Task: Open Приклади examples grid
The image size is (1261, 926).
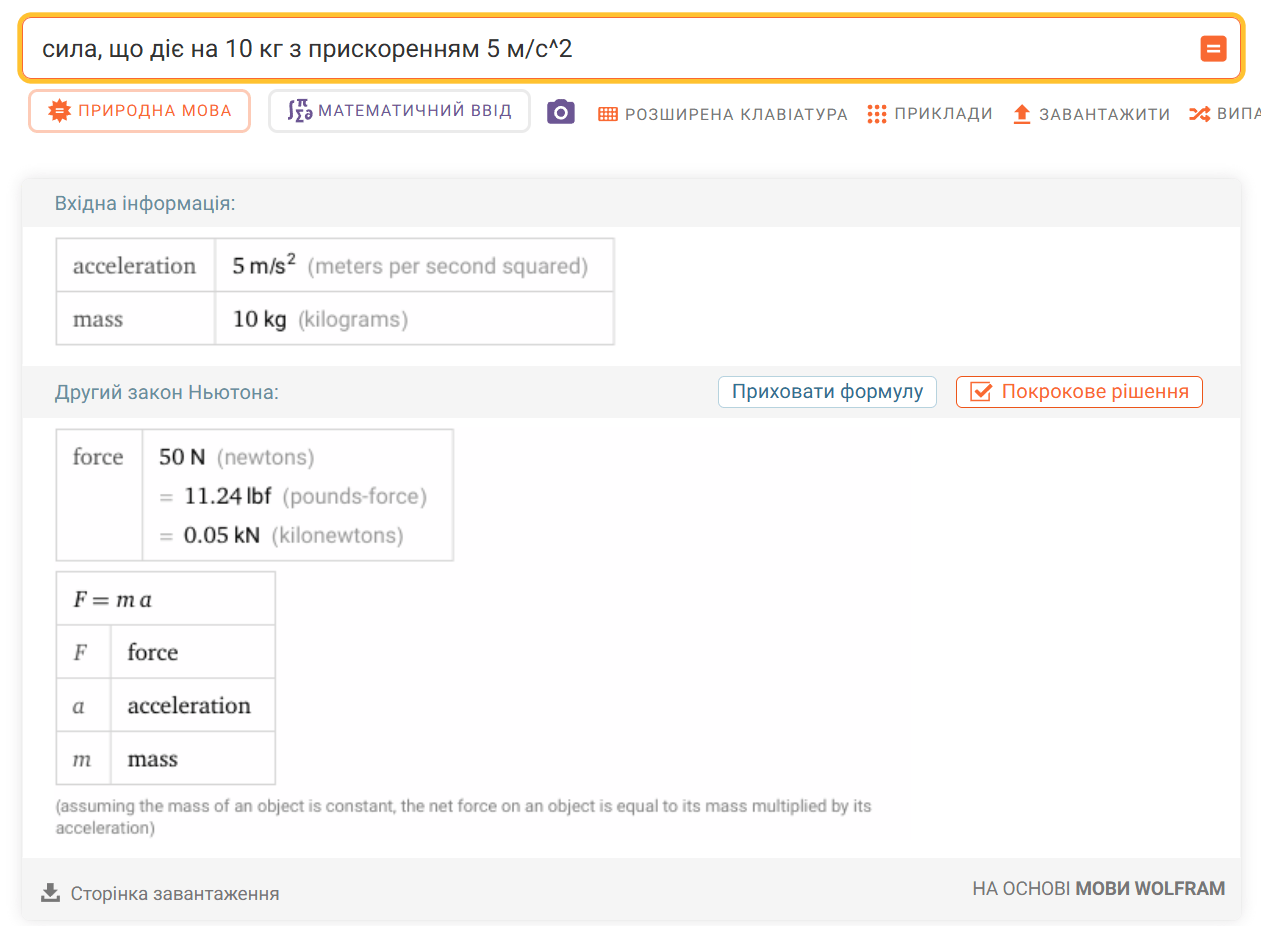Action: click(x=930, y=114)
